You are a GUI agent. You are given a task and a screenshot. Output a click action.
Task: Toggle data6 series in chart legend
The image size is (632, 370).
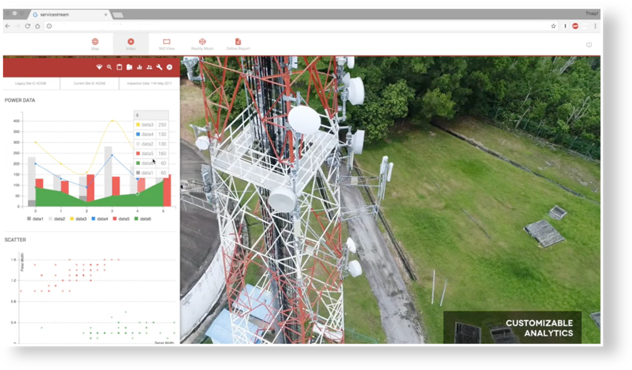point(143,219)
